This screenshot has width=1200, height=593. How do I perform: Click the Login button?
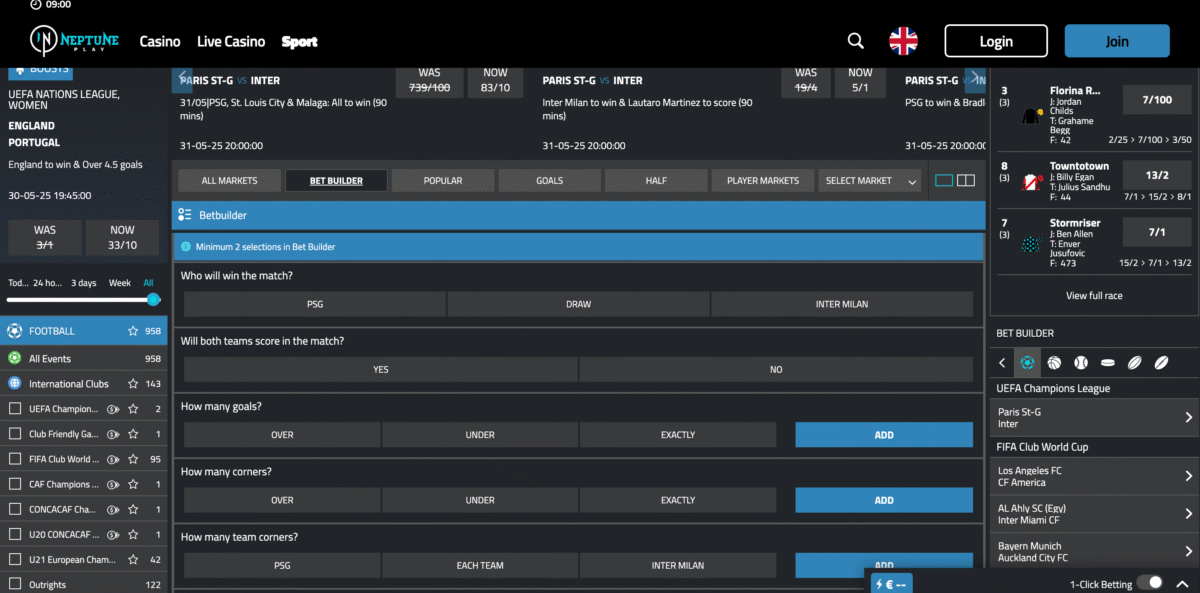tap(996, 41)
